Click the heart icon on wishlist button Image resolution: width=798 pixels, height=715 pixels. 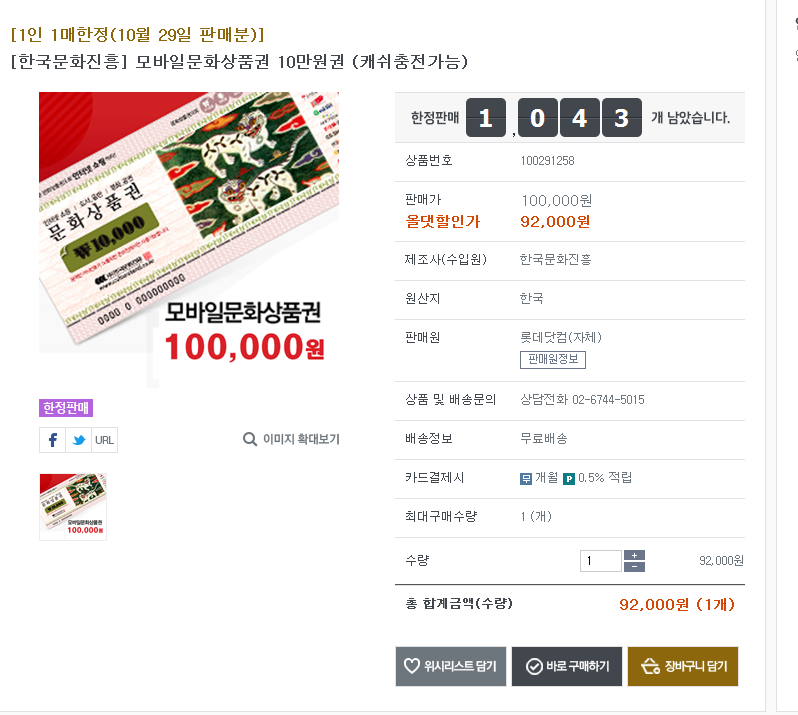(x=411, y=666)
